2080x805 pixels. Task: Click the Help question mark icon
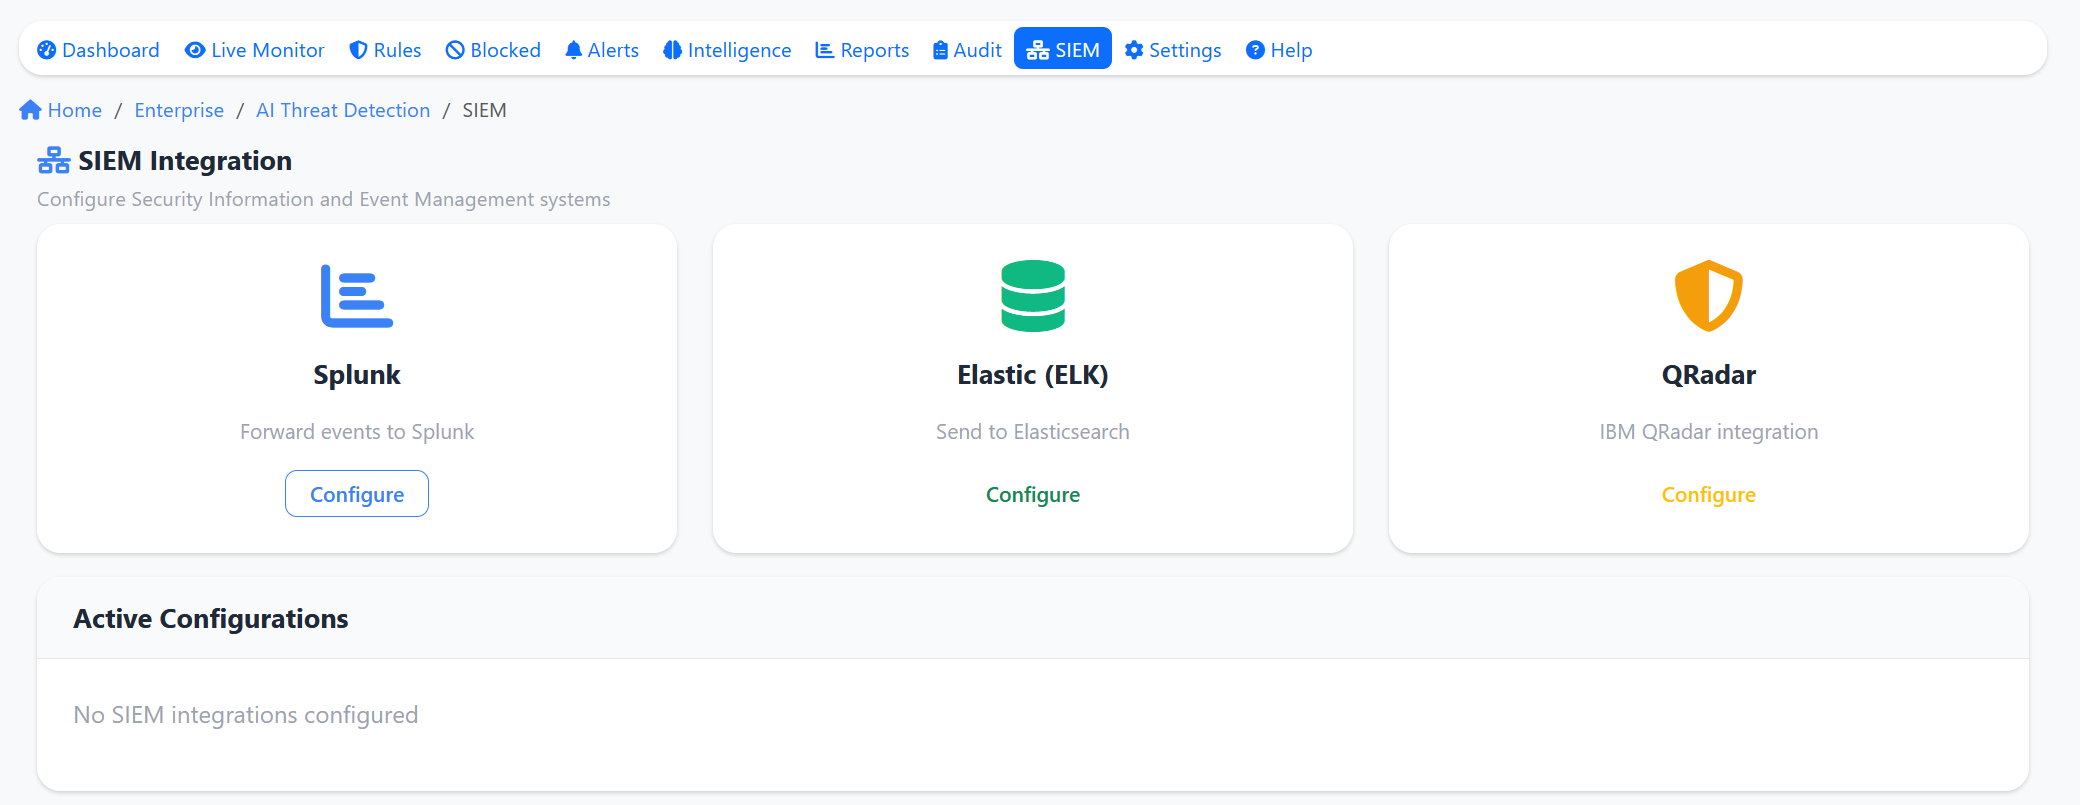[1255, 50]
